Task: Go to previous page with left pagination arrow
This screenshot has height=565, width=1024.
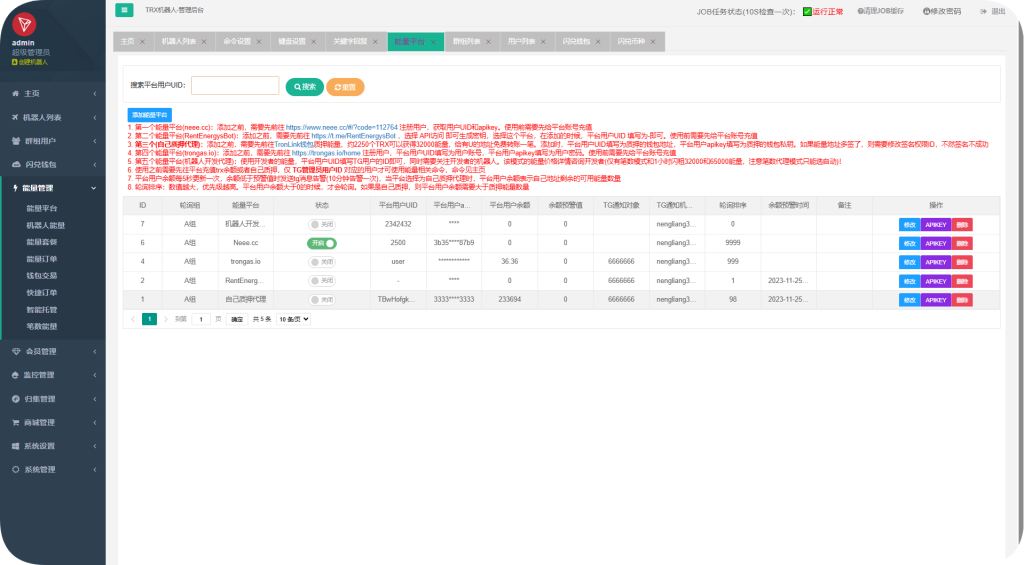Action: 133,319
